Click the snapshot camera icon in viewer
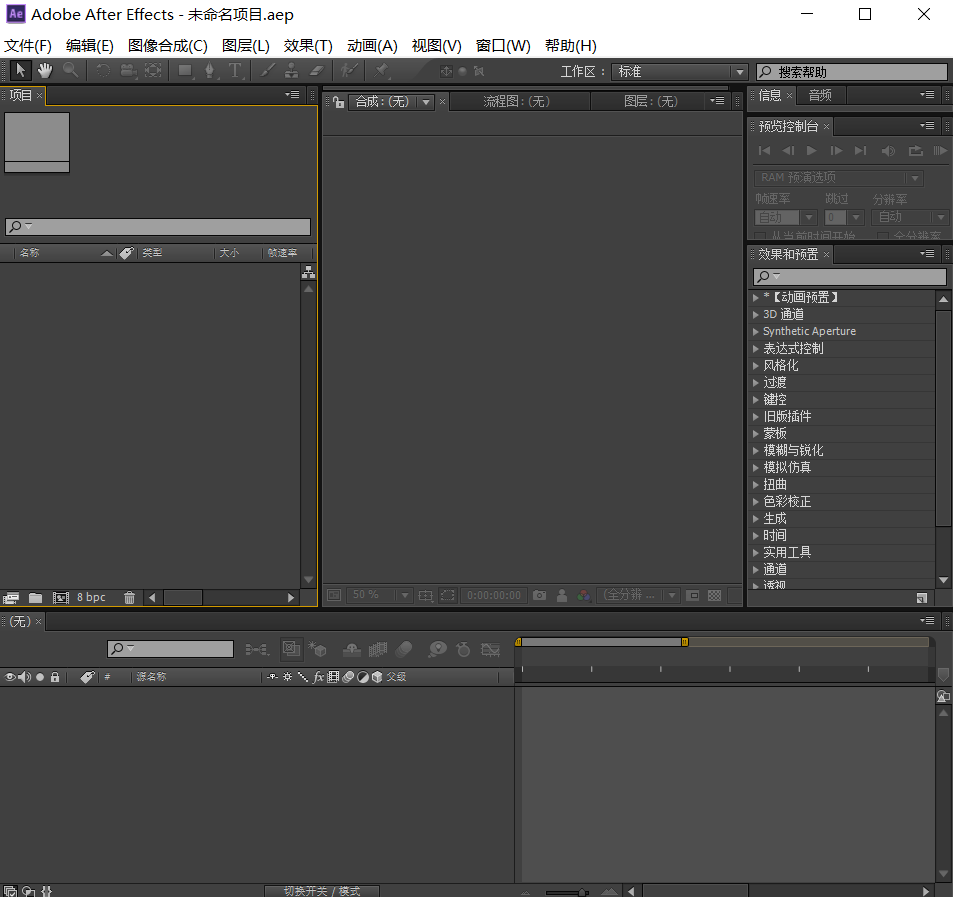The height and width of the screenshot is (897, 953). tap(540, 596)
